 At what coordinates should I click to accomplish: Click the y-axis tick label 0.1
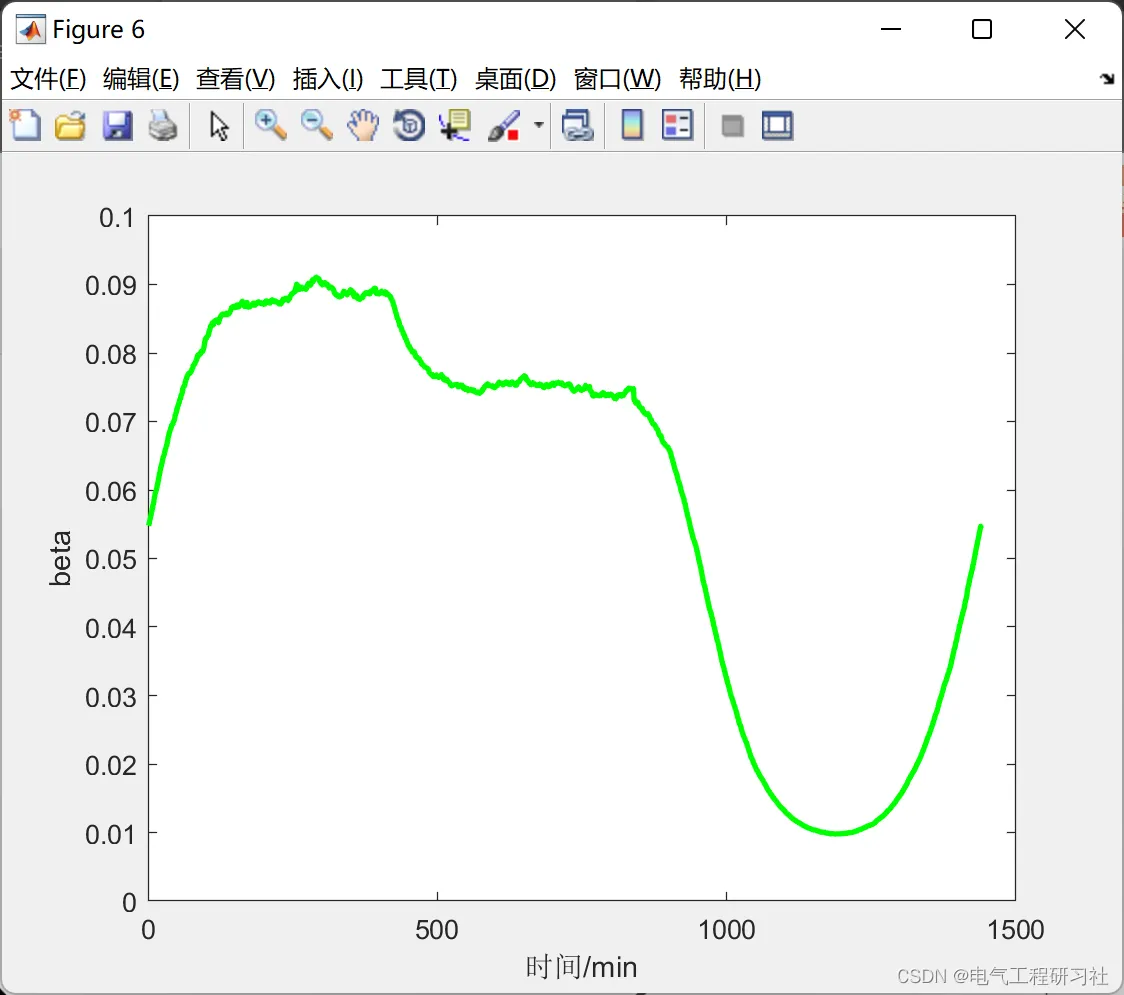point(116,218)
